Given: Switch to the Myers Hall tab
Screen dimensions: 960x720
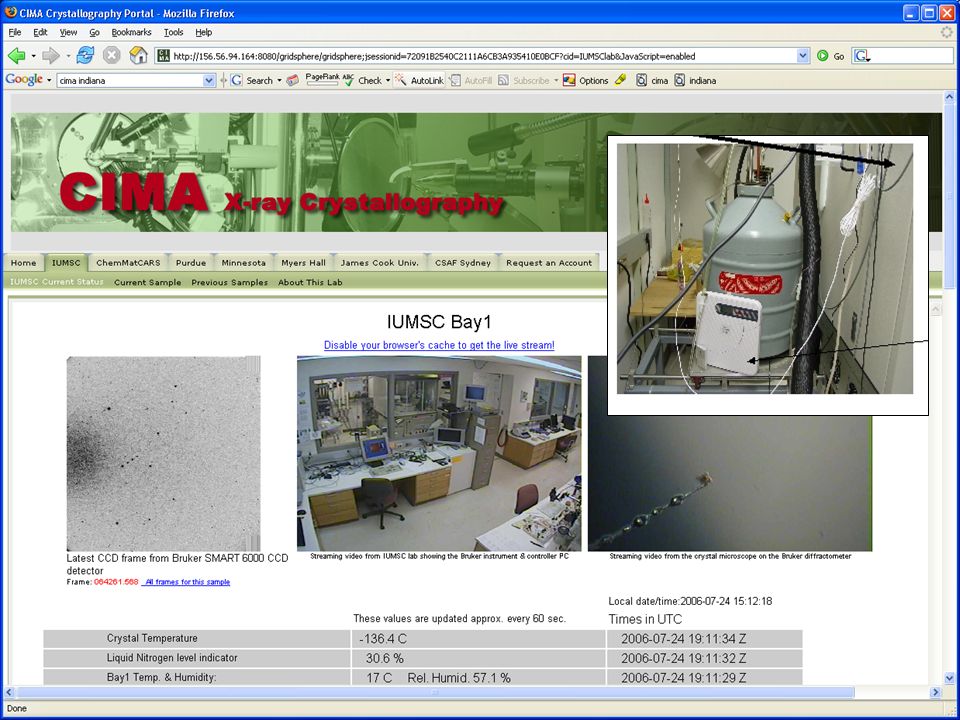Looking at the screenshot, I should coord(303,263).
